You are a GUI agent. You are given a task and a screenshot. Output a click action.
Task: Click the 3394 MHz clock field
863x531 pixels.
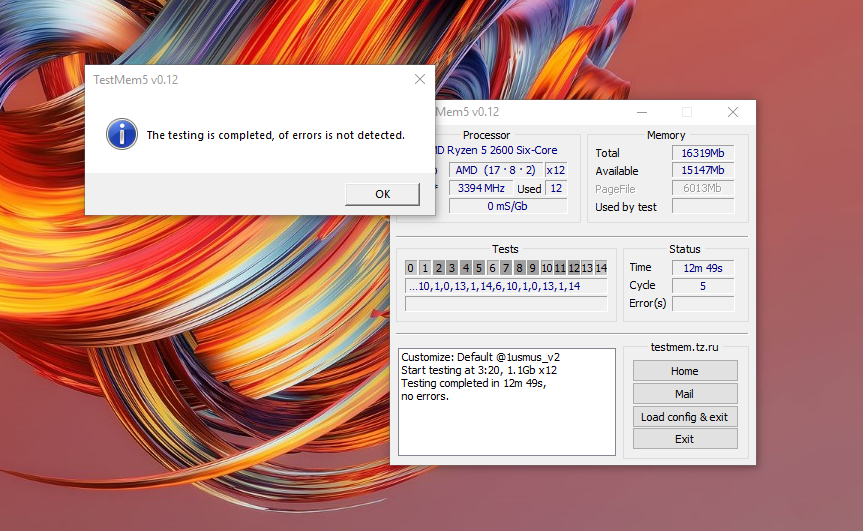coord(481,188)
